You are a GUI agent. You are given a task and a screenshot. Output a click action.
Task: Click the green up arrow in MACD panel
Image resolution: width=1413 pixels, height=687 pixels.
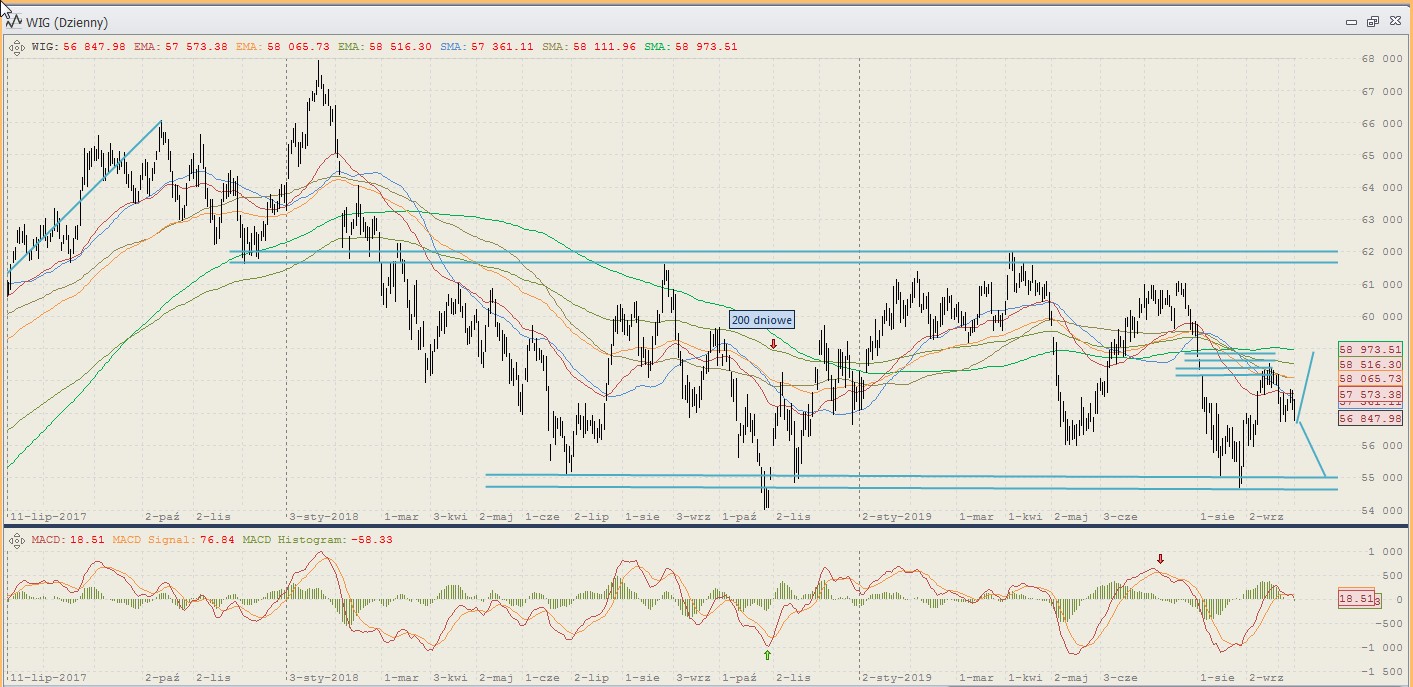tap(767, 655)
